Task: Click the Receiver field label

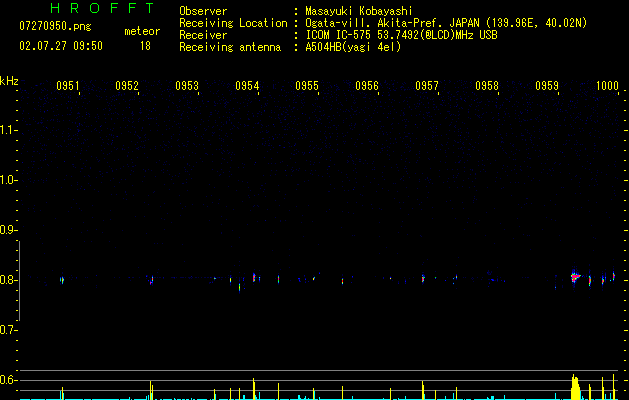Action: pyautogui.click(x=203, y=35)
